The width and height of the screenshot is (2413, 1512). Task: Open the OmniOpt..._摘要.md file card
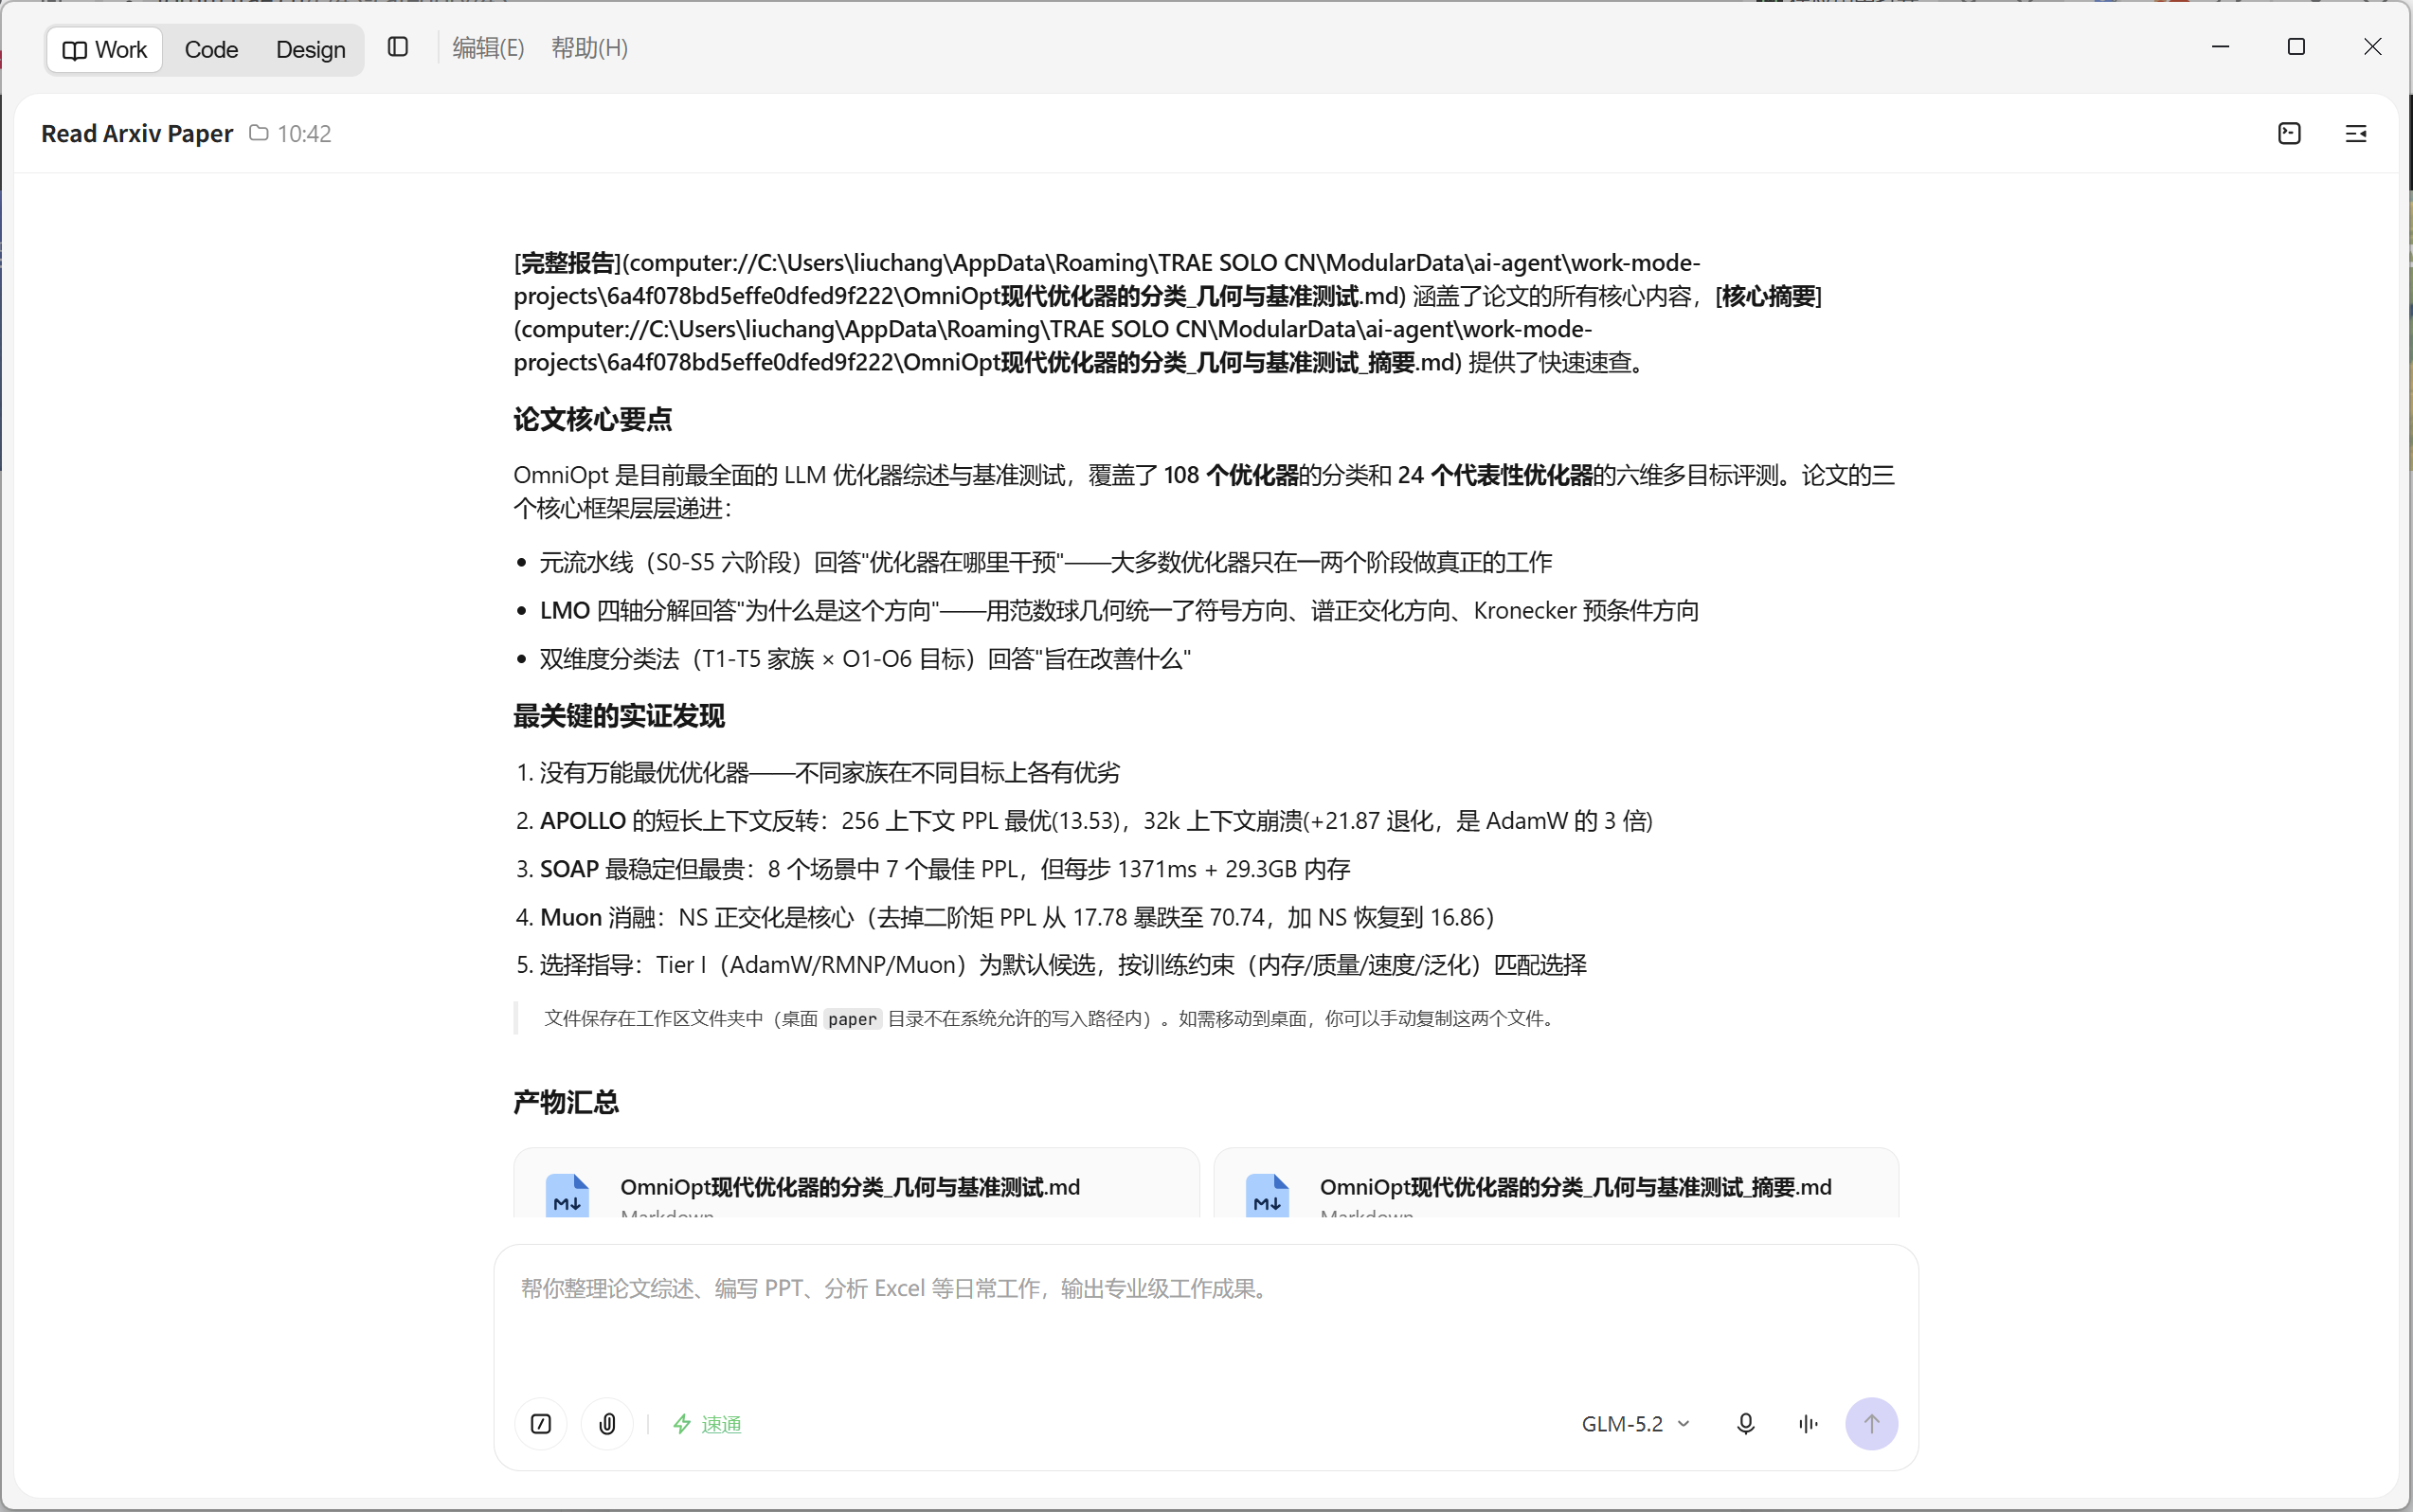pyautogui.click(x=1556, y=1184)
